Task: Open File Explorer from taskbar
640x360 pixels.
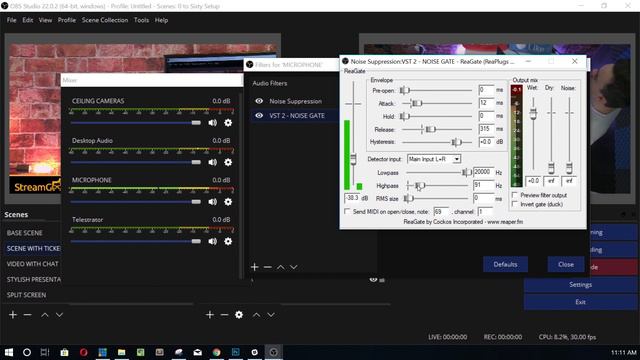Action: (x=122, y=352)
